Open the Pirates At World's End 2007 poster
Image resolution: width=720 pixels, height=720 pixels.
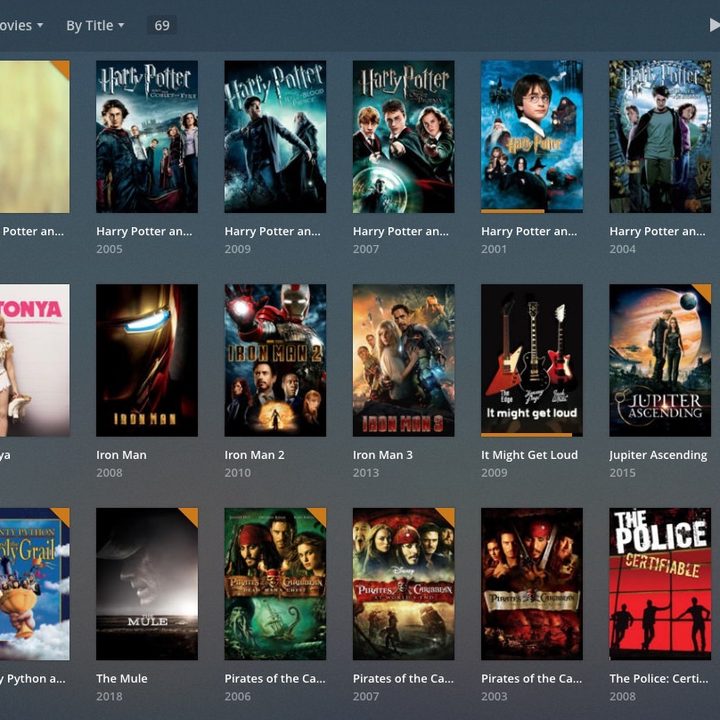coord(403,584)
